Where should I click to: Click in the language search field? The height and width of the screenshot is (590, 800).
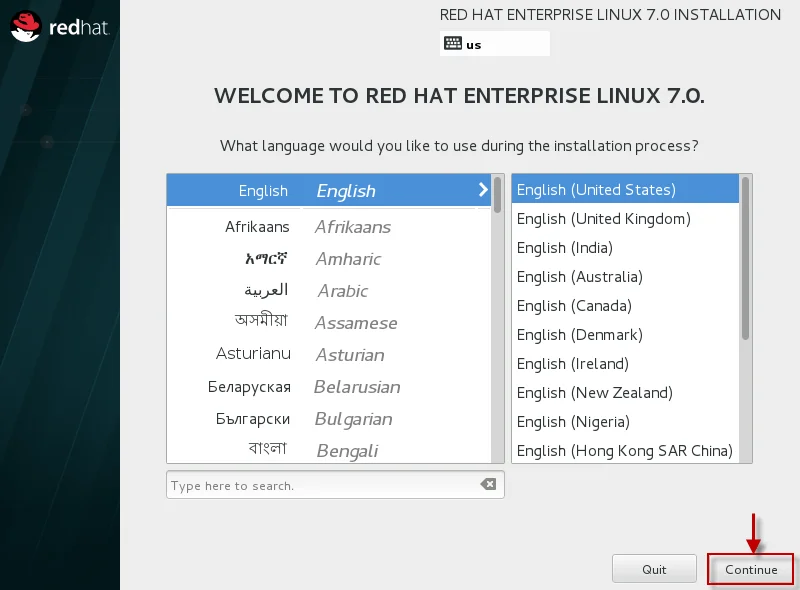[x=335, y=485]
